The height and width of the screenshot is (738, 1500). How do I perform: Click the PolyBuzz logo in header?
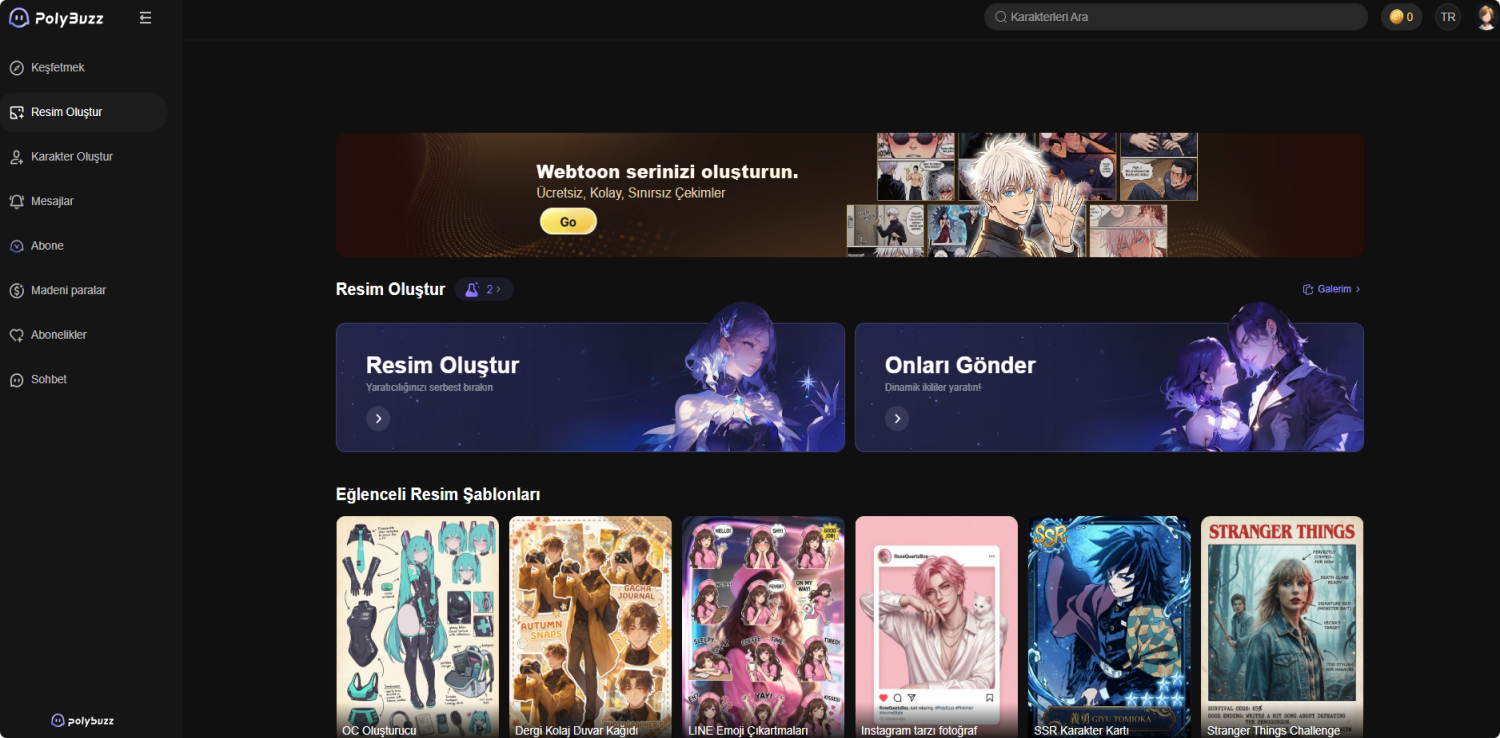coord(56,18)
